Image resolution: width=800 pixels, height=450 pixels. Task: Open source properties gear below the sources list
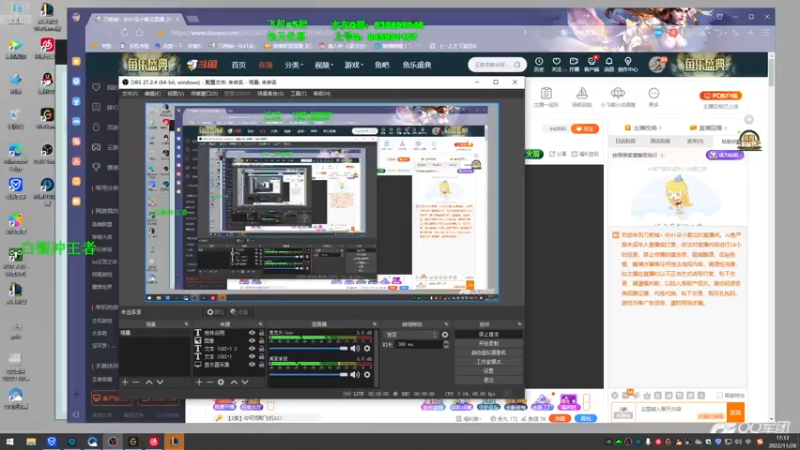pos(221,382)
